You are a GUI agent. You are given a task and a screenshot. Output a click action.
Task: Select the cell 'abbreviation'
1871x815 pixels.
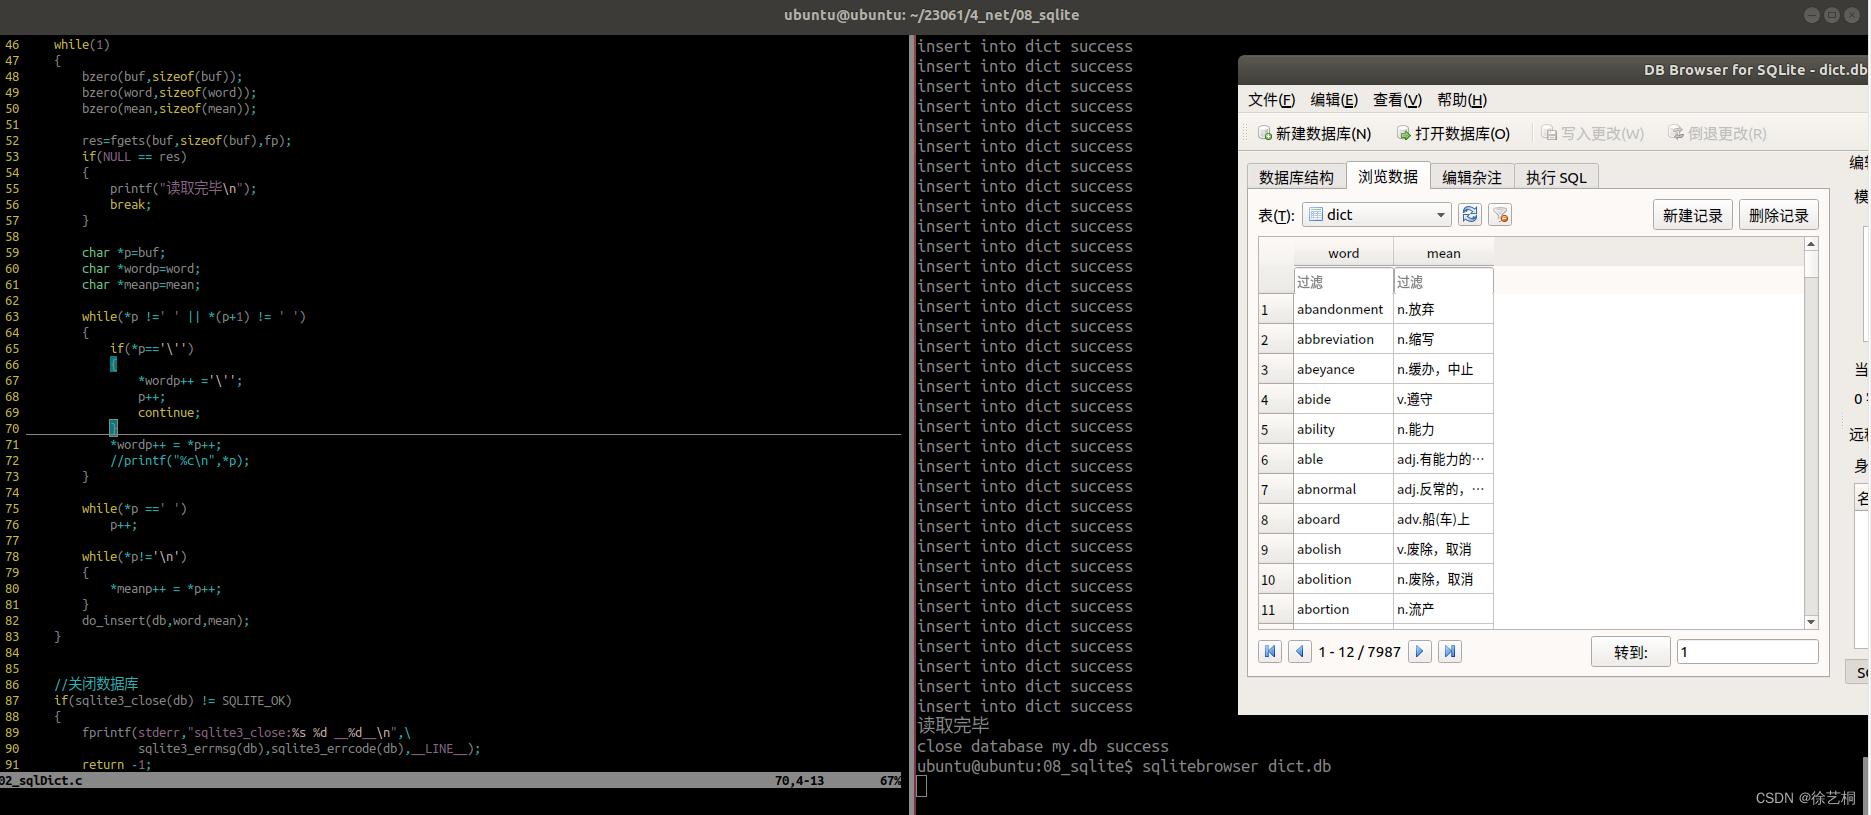pos(1343,340)
